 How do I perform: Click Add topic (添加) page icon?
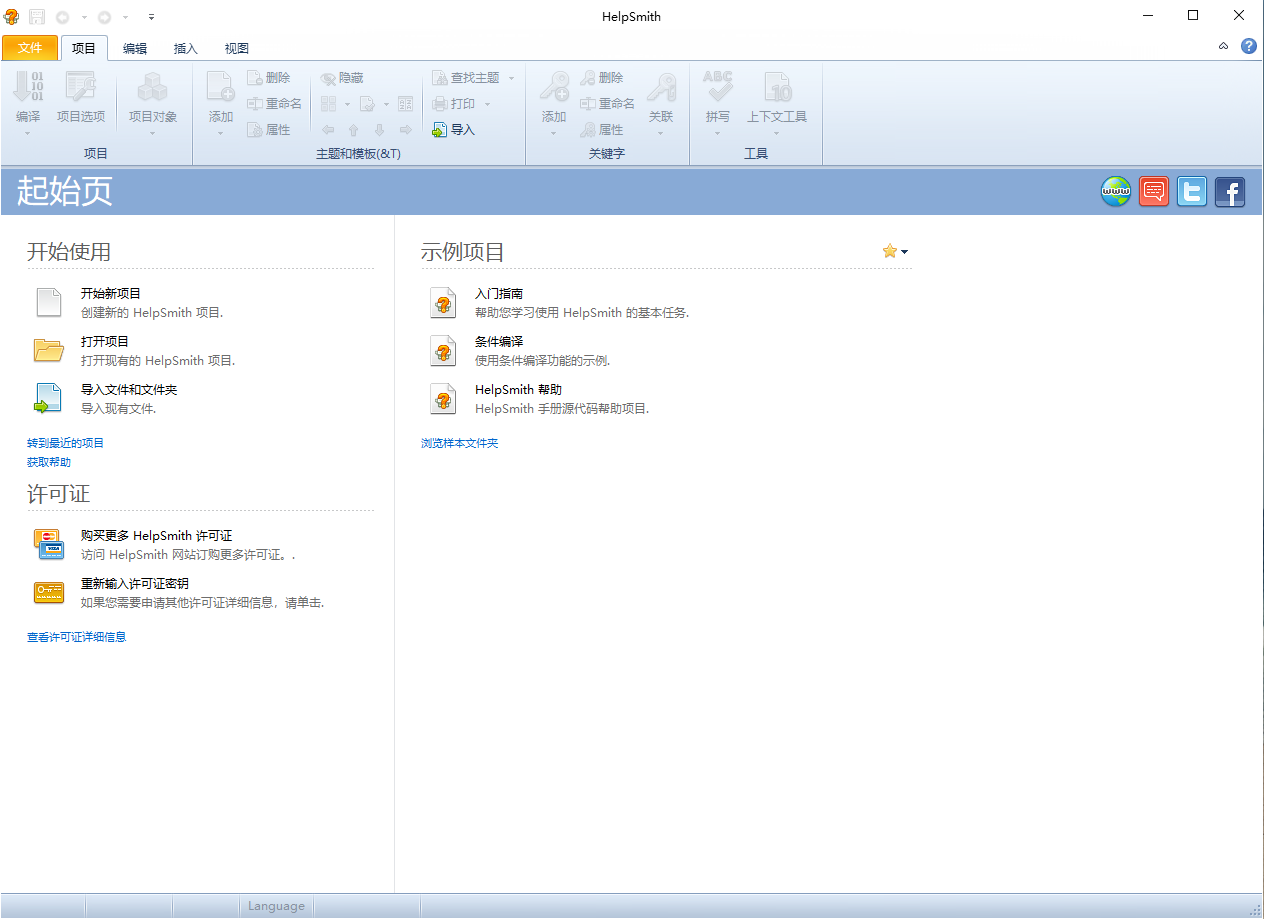point(220,87)
